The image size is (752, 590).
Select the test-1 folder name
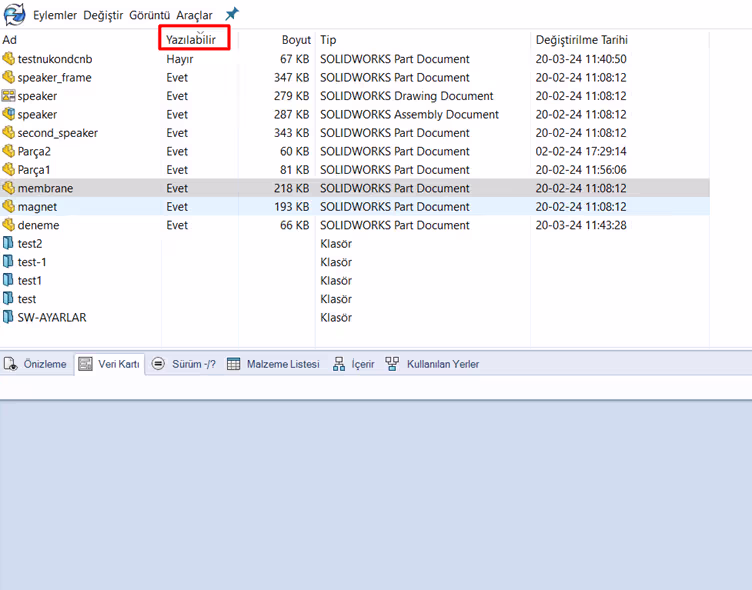(x=32, y=262)
